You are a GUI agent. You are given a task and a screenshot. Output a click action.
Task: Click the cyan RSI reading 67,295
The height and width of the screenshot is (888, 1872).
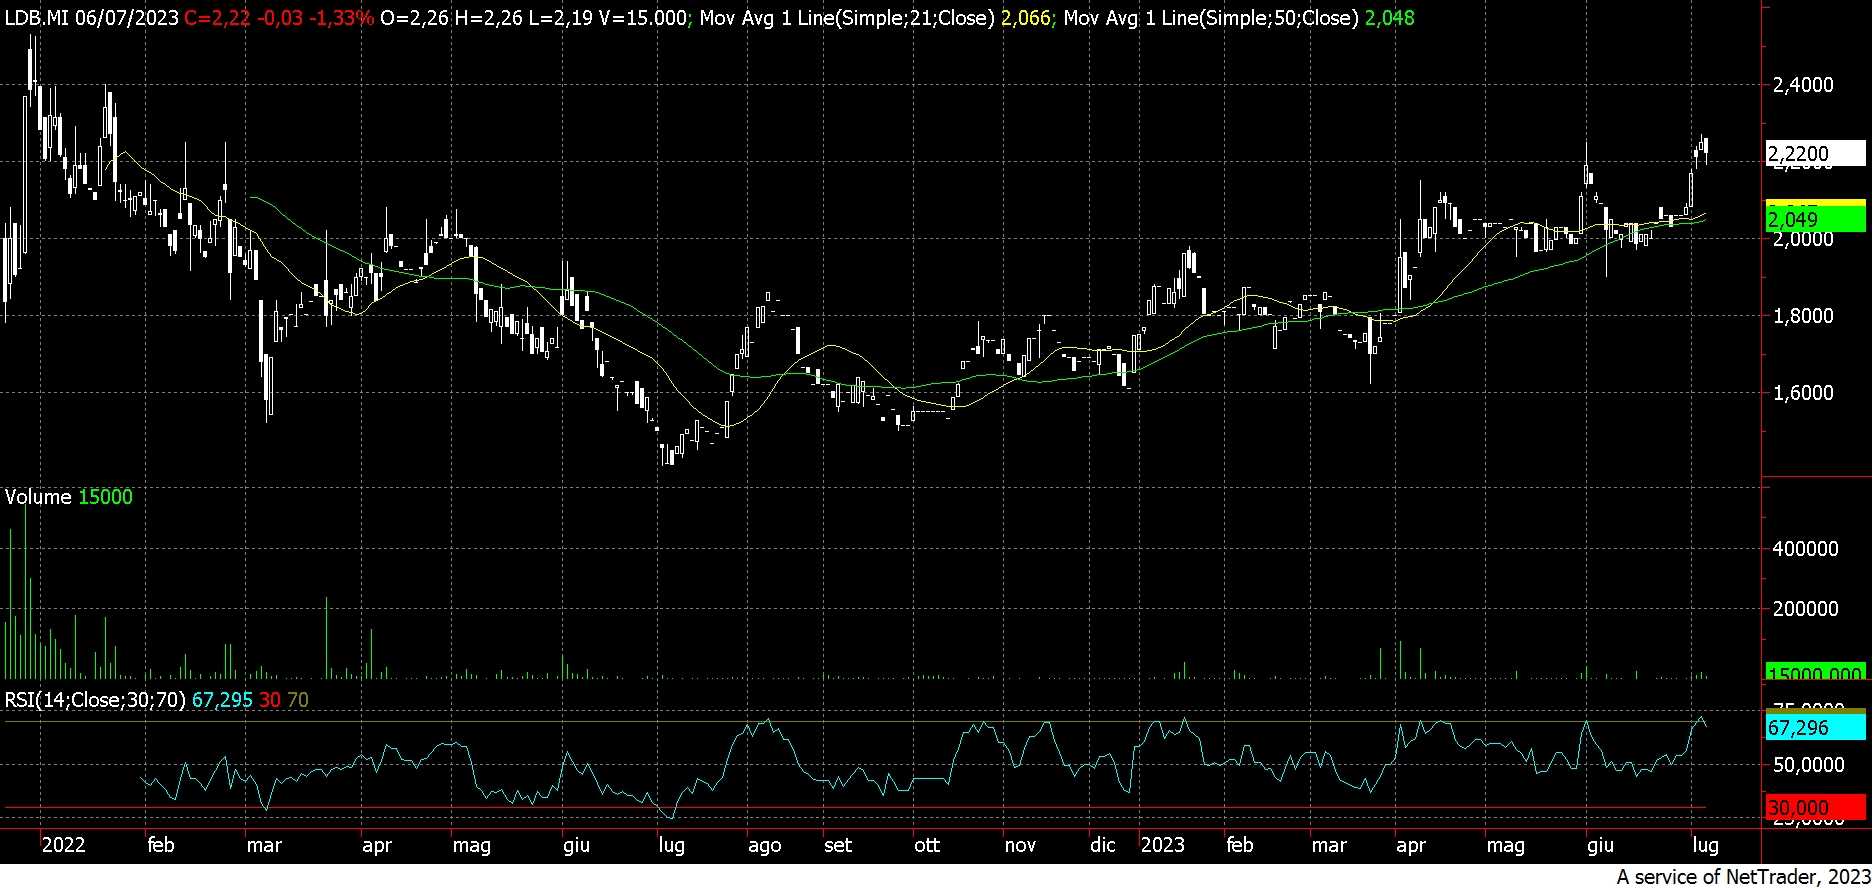click(x=222, y=700)
